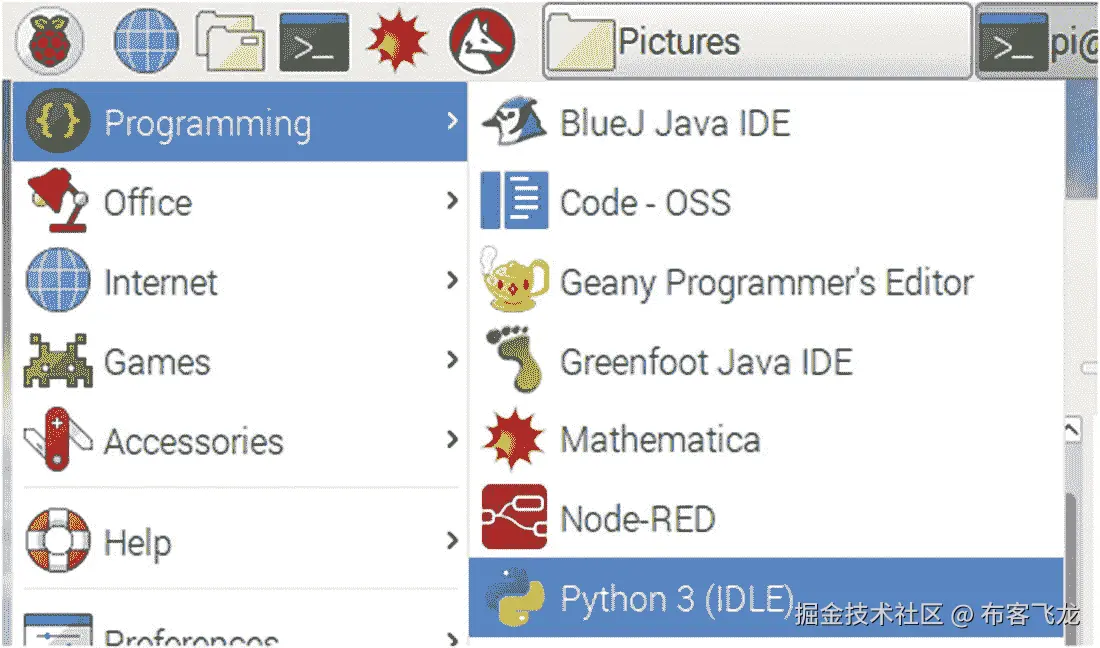The image size is (1100, 648).
Task: Launch Mathematica from the taskbar
Action: click(397, 40)
